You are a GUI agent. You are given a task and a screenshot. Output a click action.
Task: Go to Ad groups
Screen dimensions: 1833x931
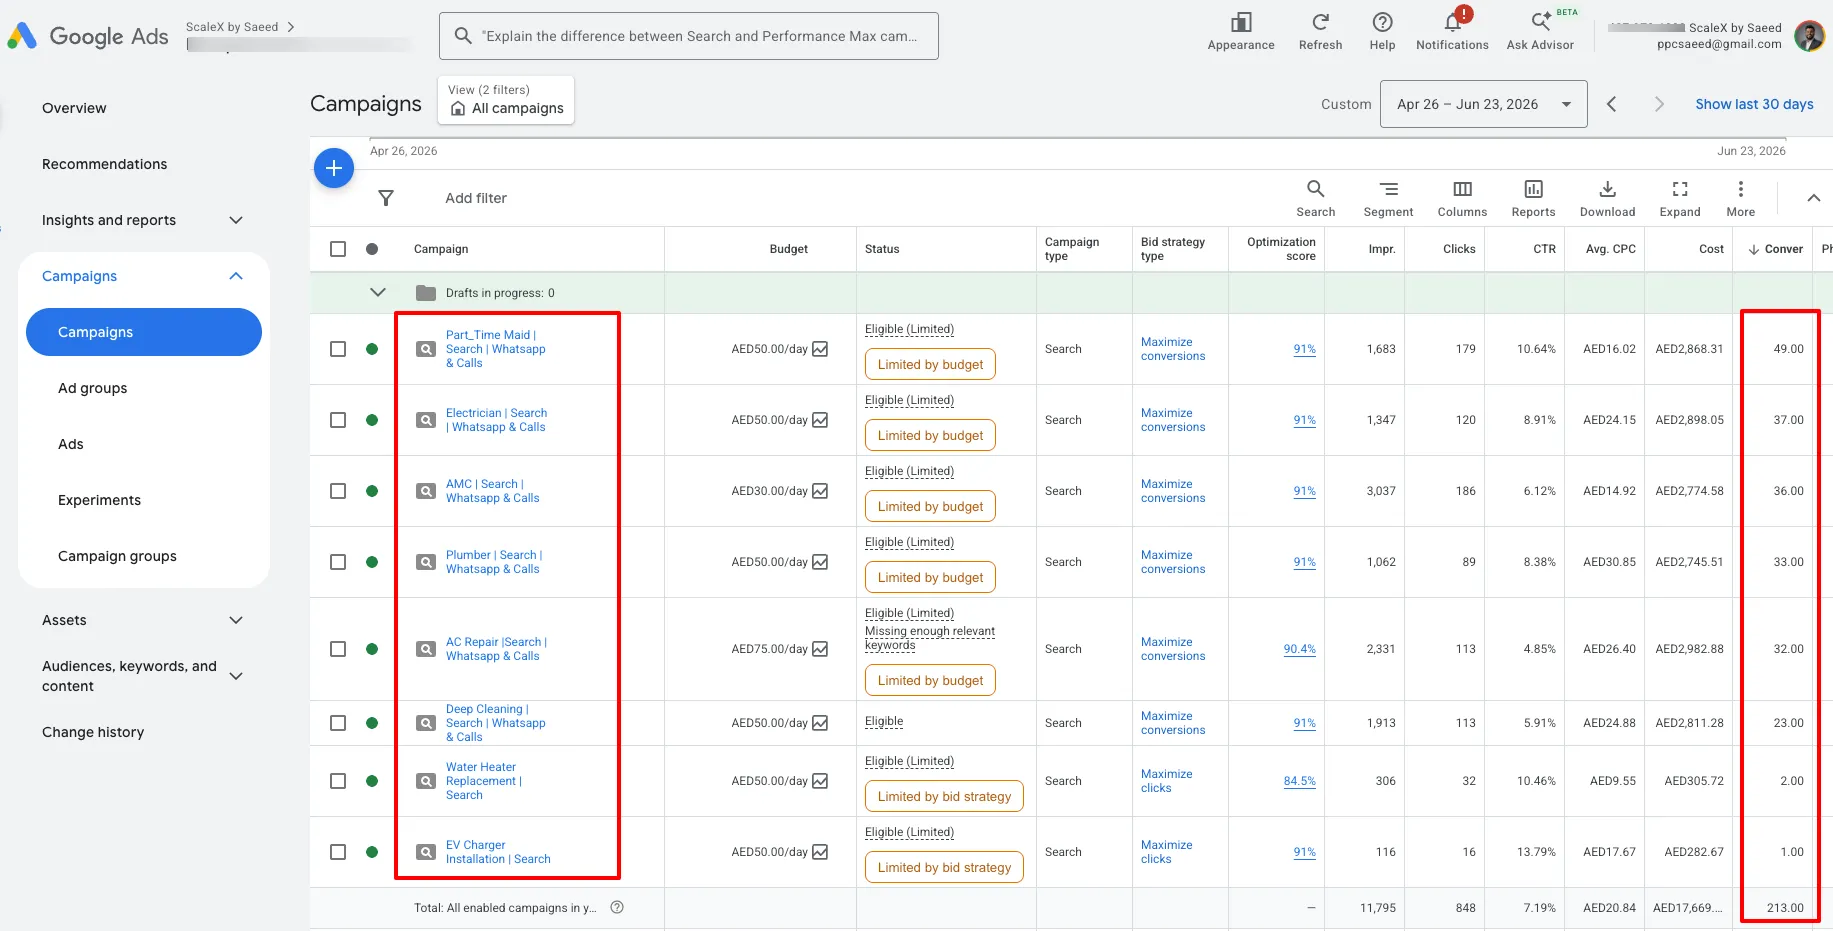pos(92,388)
